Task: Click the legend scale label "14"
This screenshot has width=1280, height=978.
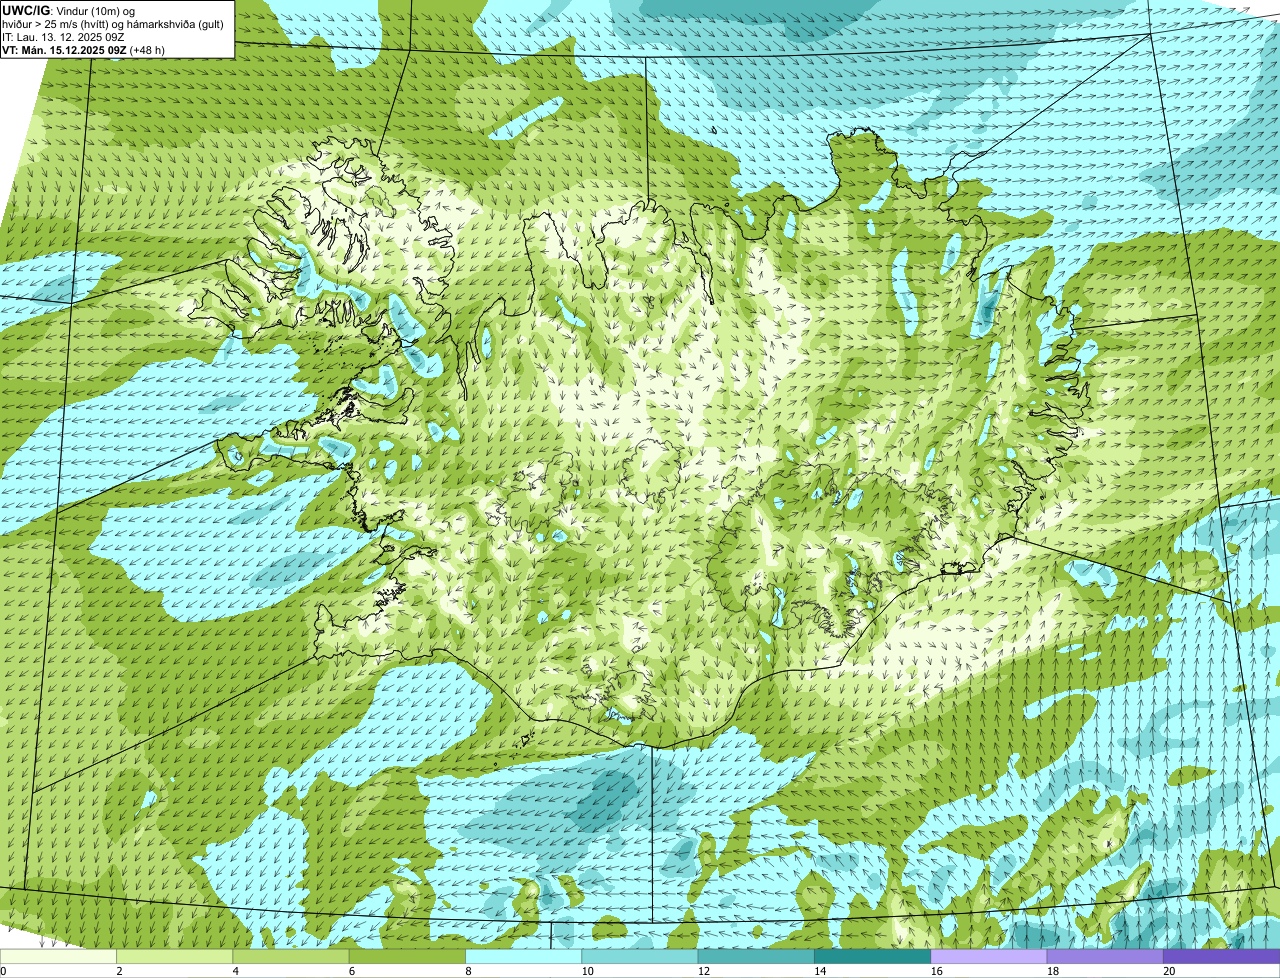Action: 819,971
